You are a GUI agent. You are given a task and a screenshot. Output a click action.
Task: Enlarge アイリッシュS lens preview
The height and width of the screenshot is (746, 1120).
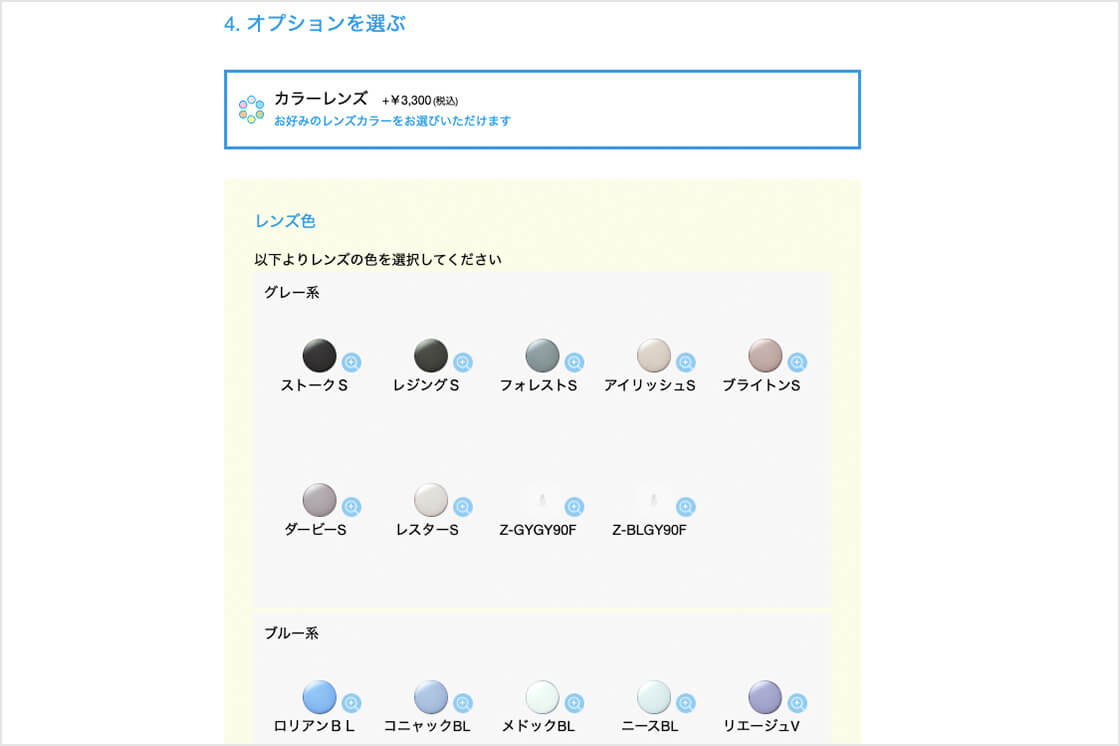(685, 362)
